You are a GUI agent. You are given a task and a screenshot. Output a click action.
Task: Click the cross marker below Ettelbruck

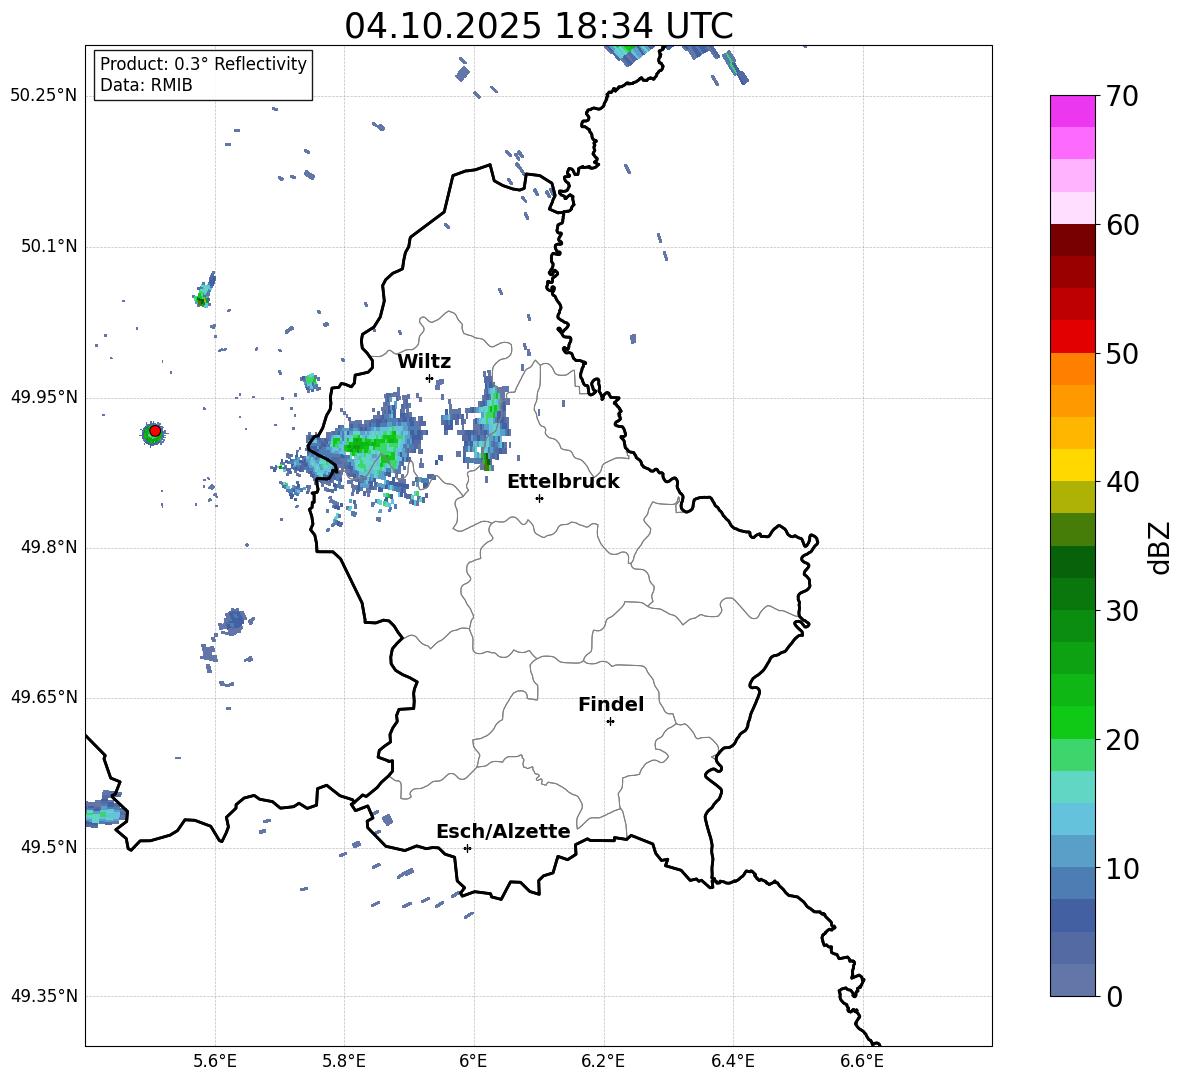click(x=539, y=498)
